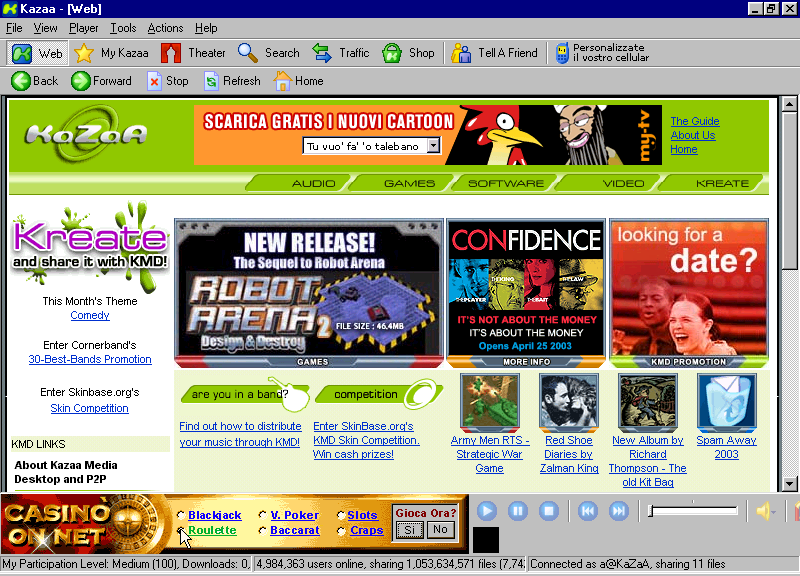This screenshot has height=576, width=800.
Task: Click the 'are you in a band?' button
Action: [245, 394]
